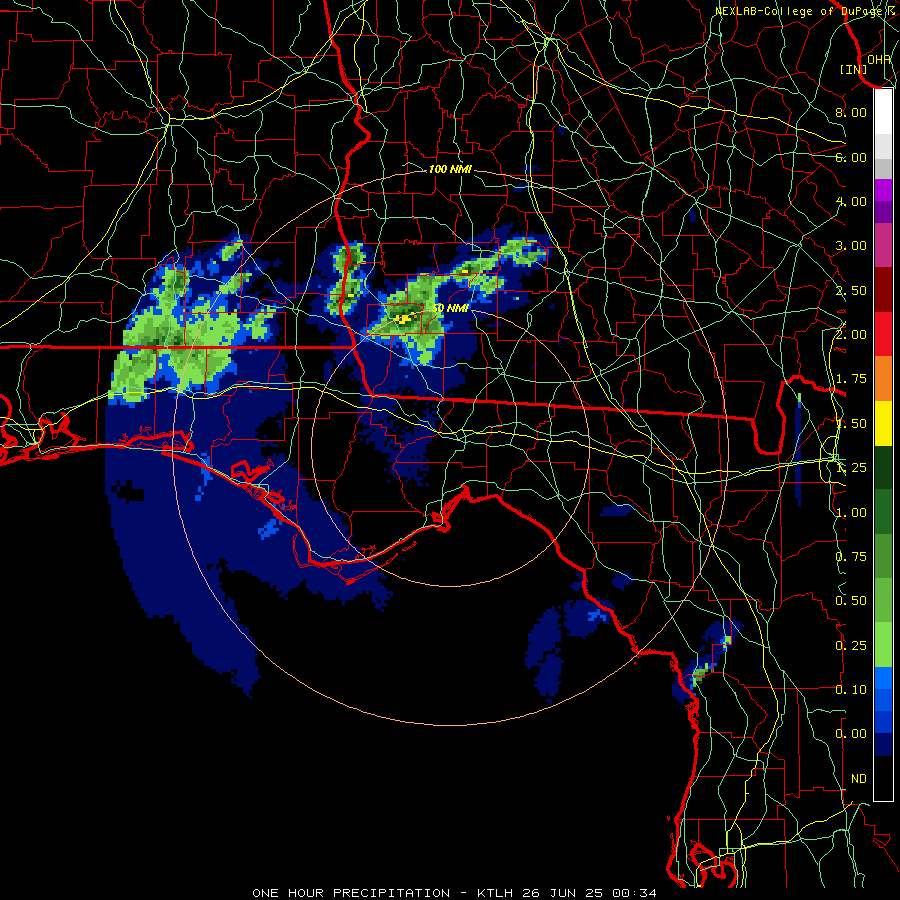900x900 pixels.
Task: Click the One Hour Precipitation KTLH title text
Action: point(455,893)
